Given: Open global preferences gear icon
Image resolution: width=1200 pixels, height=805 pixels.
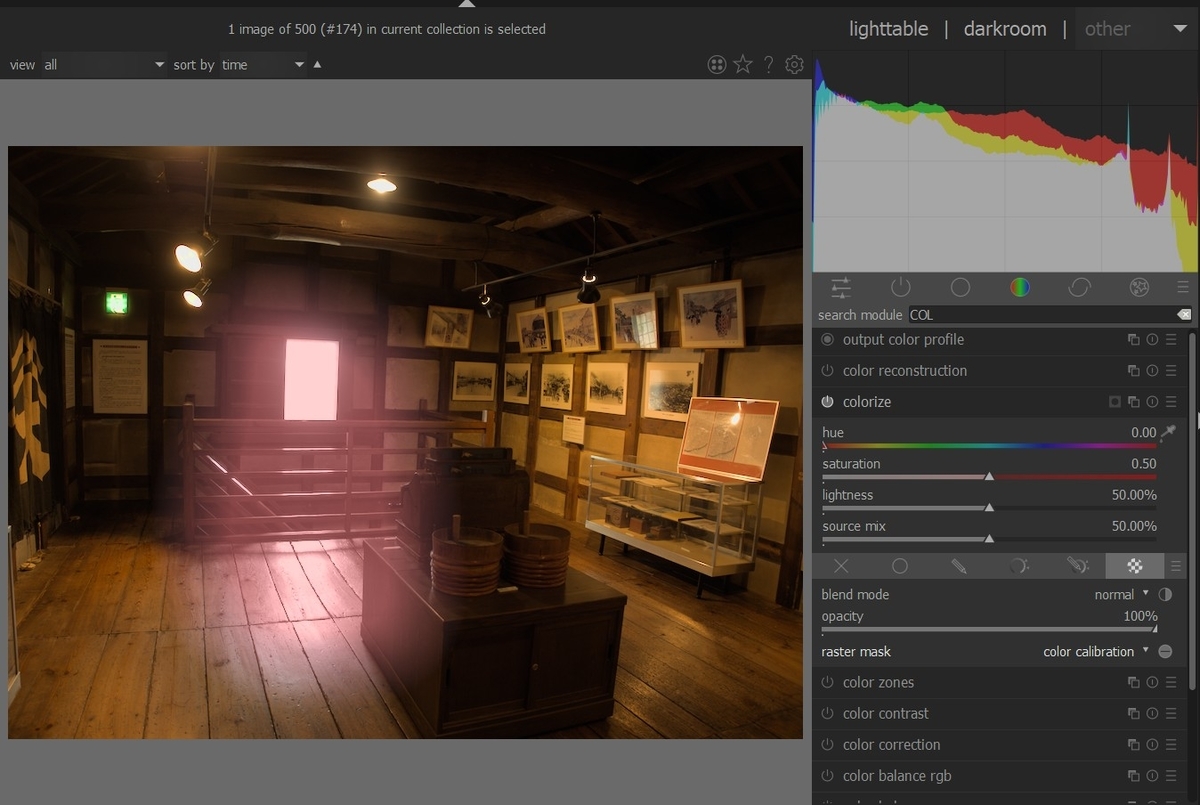Looking at the screenshot, I should pyautogui.click(x=794, y=65).
